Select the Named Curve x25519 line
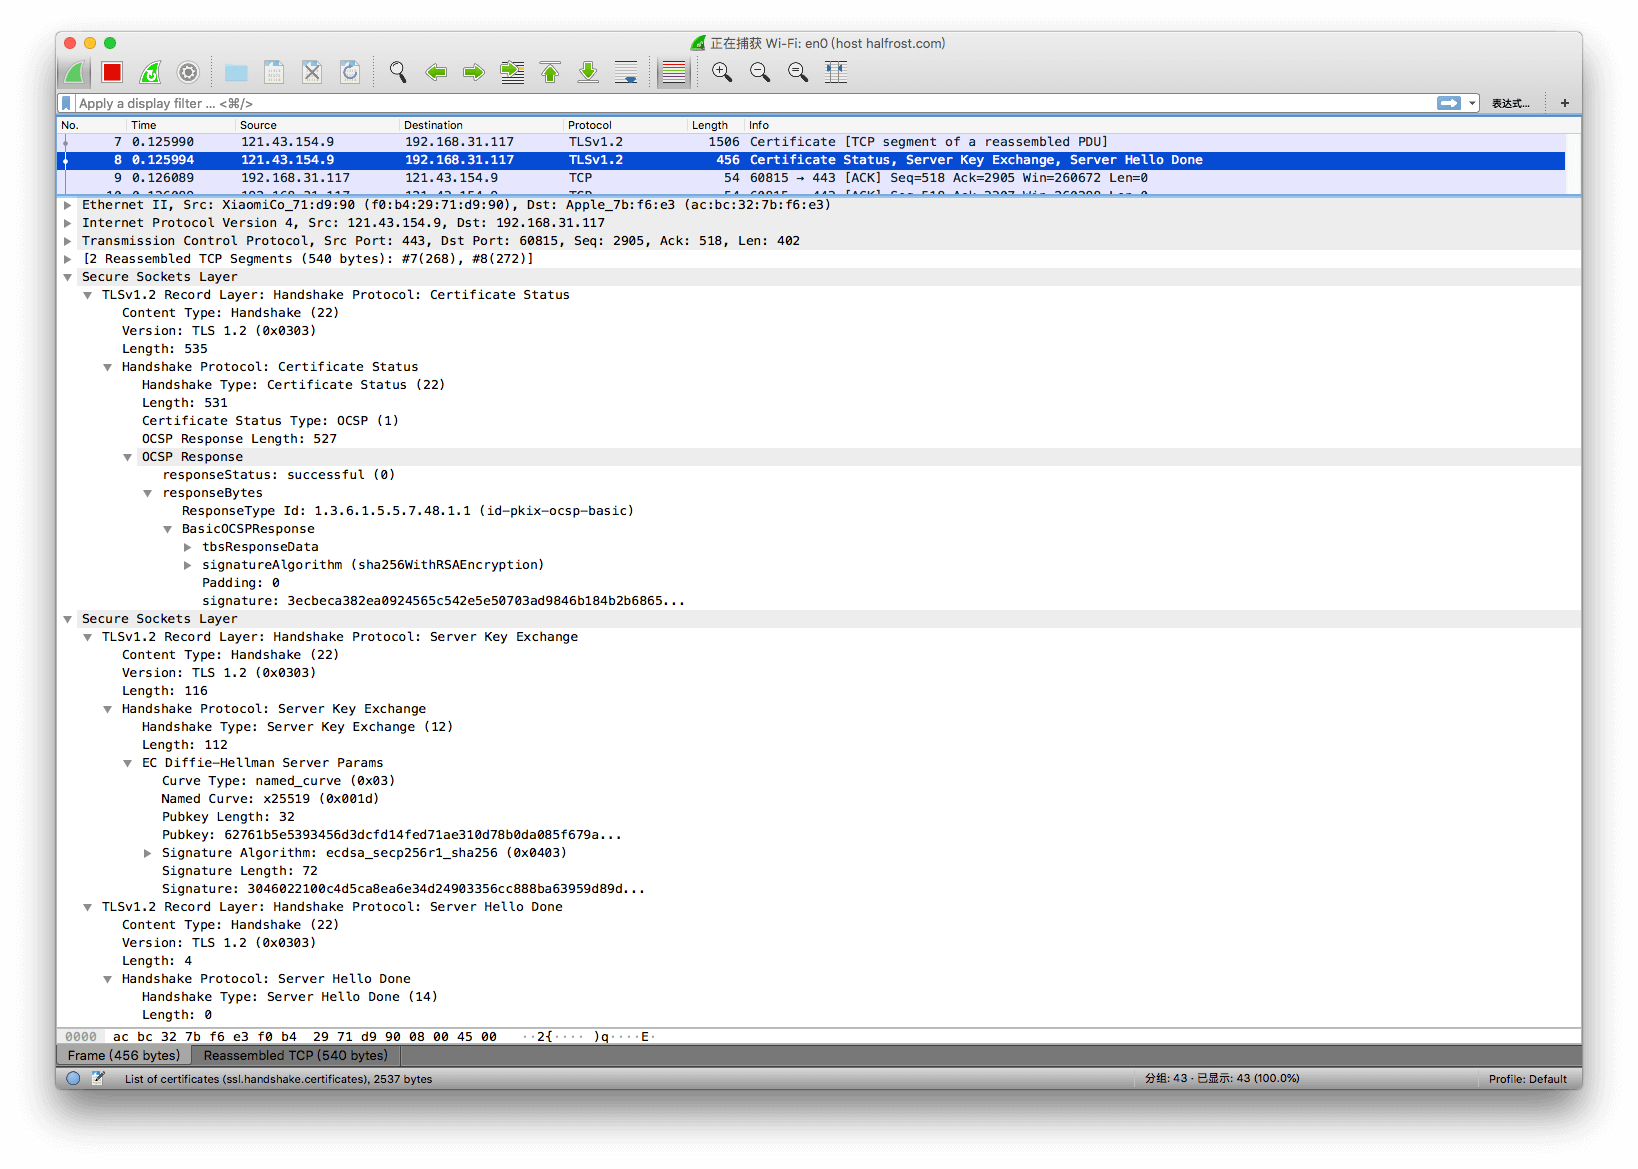 coord(270,799)
